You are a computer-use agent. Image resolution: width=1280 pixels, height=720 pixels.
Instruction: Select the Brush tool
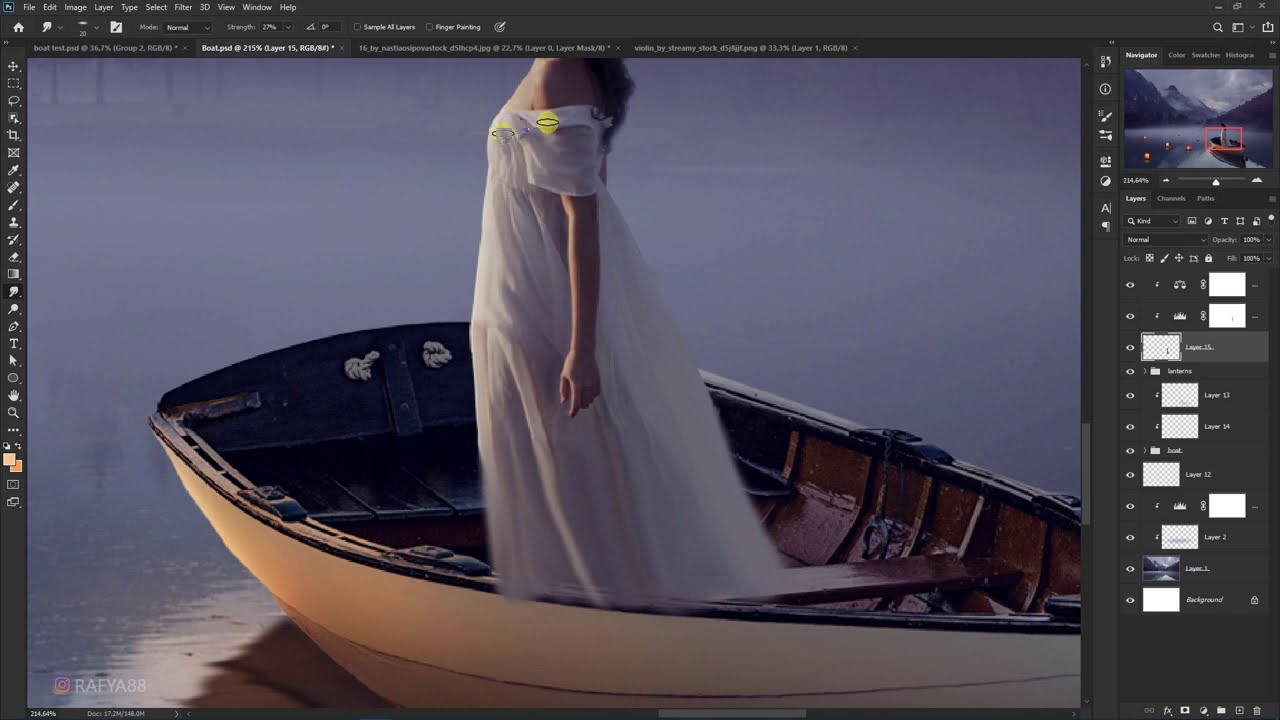click(x=13, y=205)
